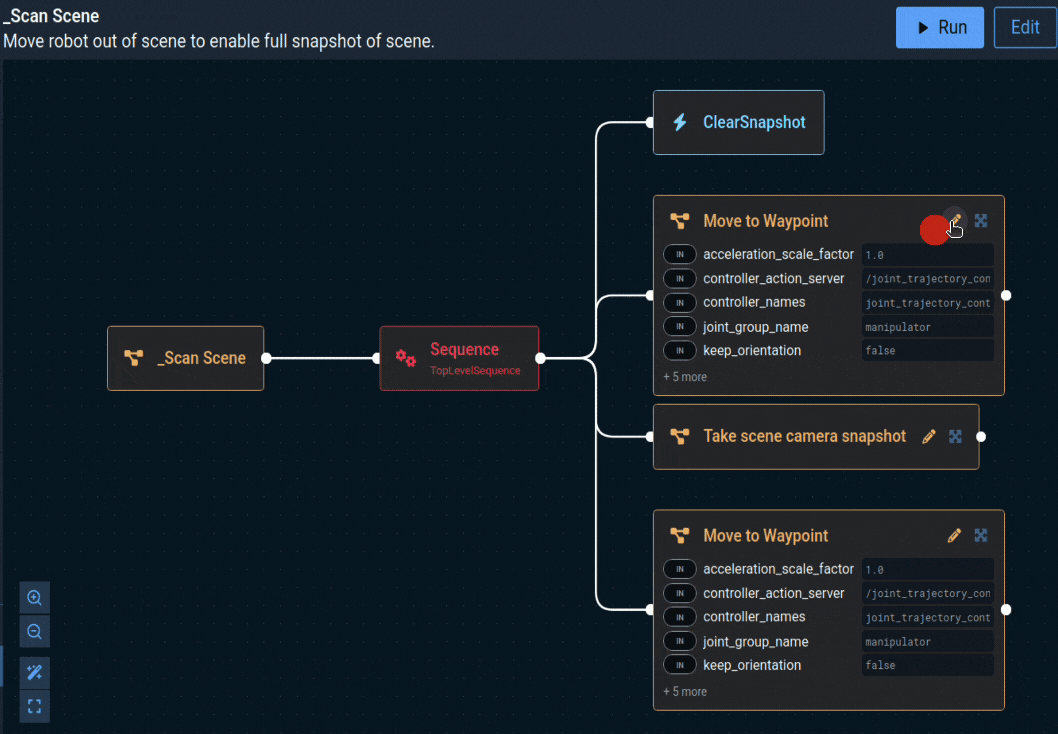
Task: Click IN port of joint_group_name in bottom waypoint
Action: point(679,641)
